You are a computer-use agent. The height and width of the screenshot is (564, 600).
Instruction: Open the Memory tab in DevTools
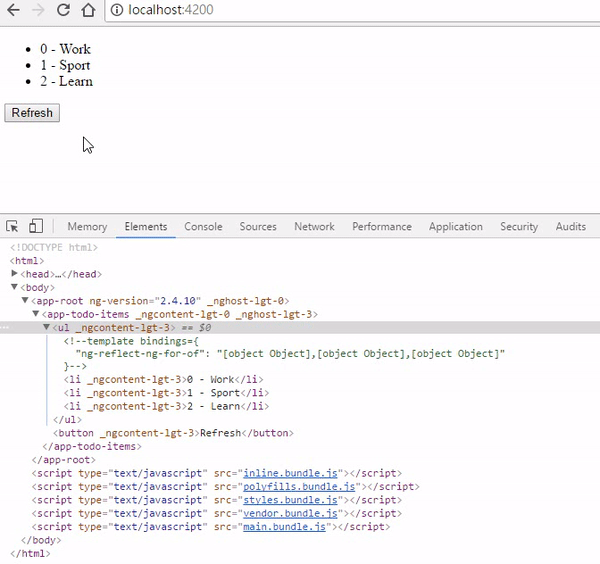(x=87, y=227)
